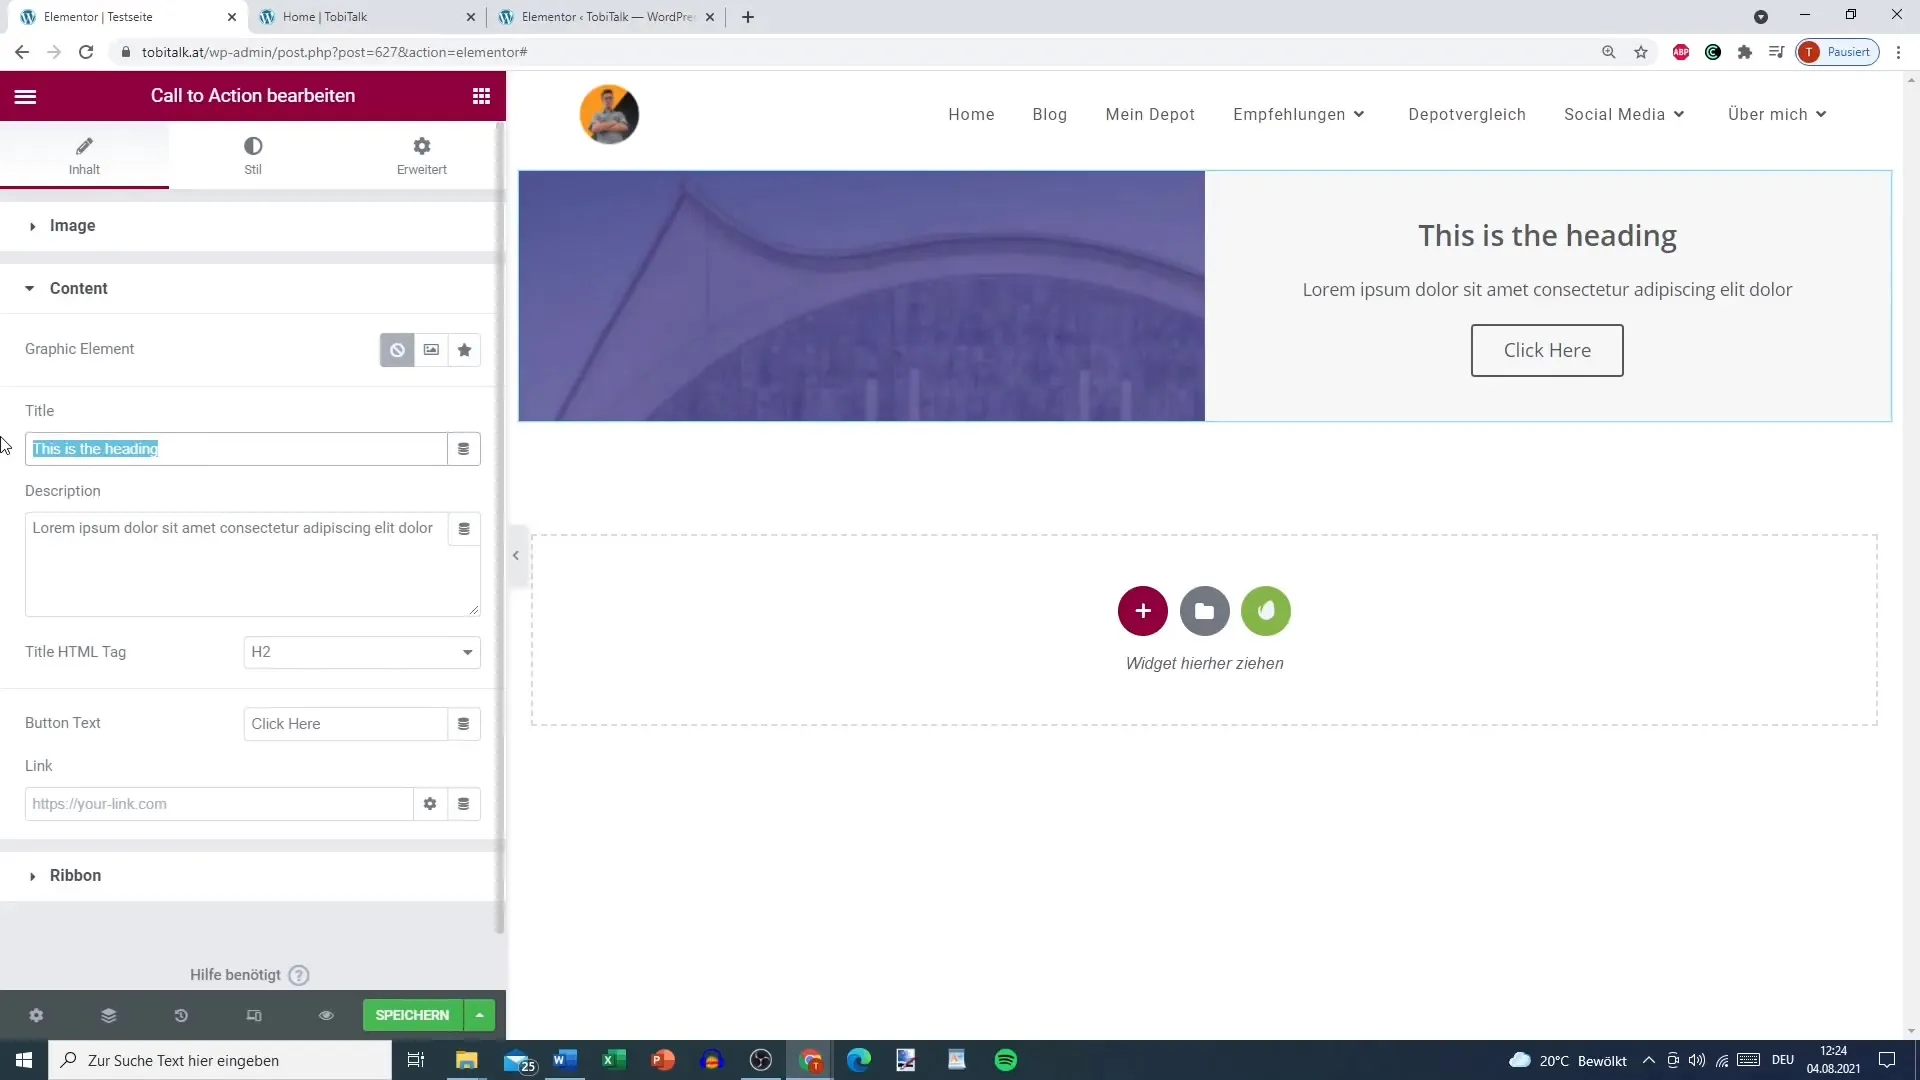Reload the current page
The image size is (1920, 1080).
point(86,52)
